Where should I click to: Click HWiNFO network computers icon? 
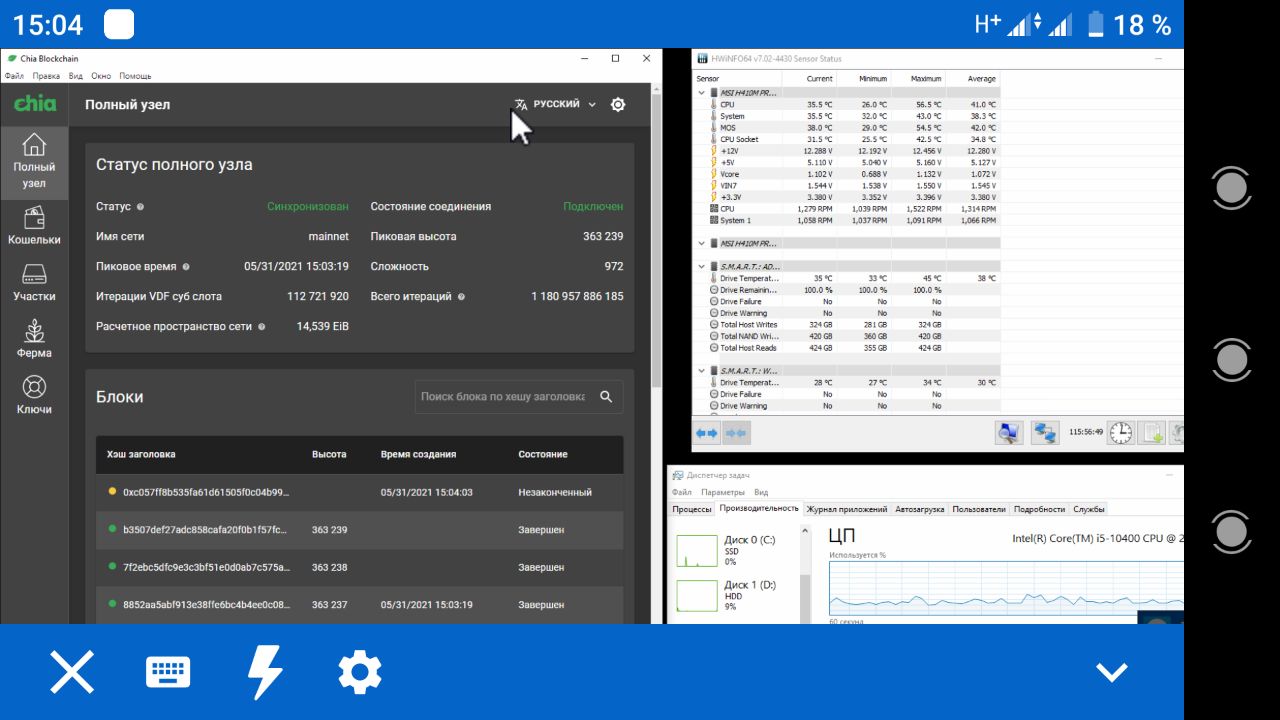click(x=1046, y=432)
